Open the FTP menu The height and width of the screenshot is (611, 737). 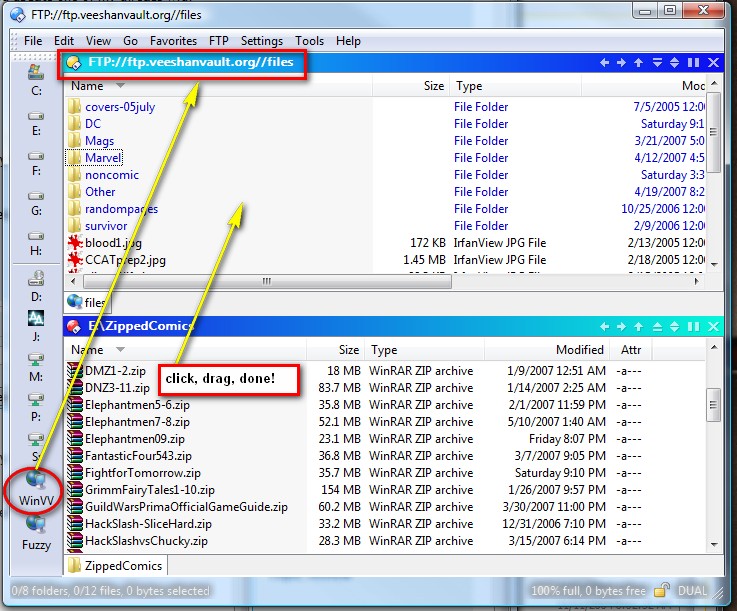[x=219, y=41]
